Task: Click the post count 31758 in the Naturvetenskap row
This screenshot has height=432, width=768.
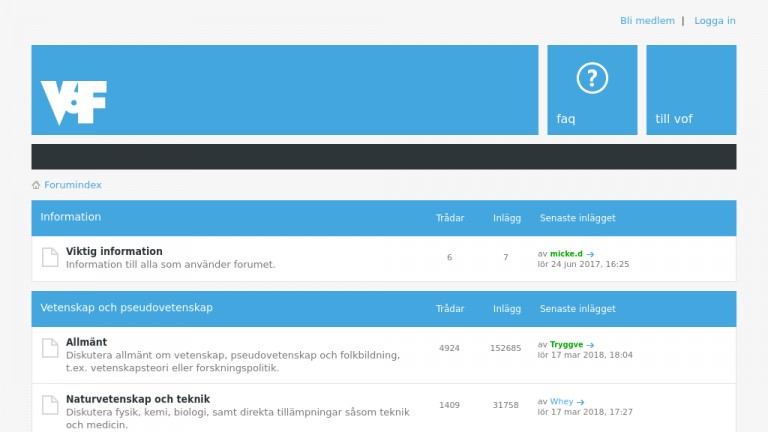Action: coord(505,405)
